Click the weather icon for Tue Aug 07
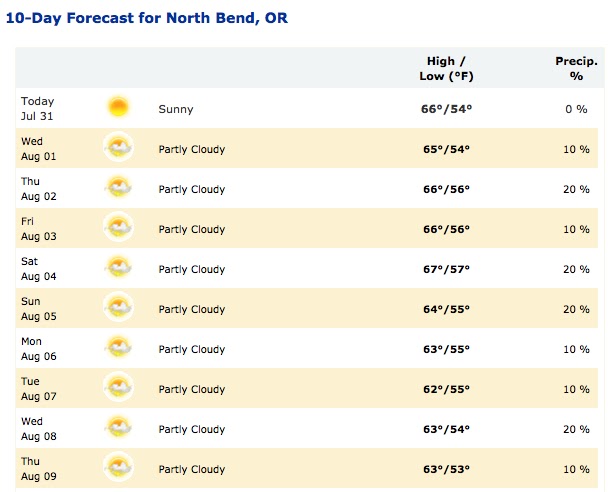The width and height of the screenshot is (608, 492). pos(118,387)
